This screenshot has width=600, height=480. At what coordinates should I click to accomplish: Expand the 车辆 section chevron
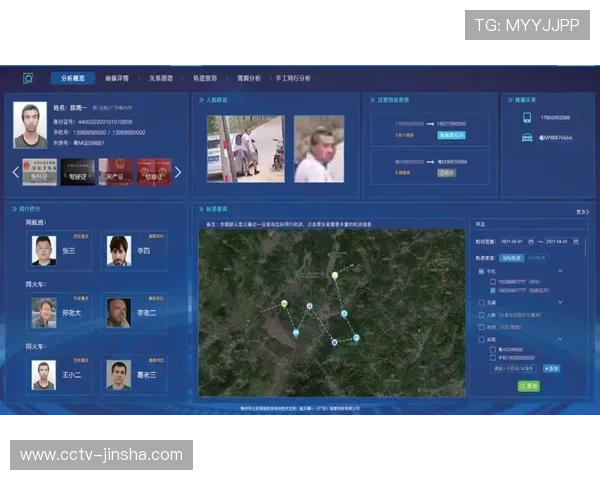[560, 302]
